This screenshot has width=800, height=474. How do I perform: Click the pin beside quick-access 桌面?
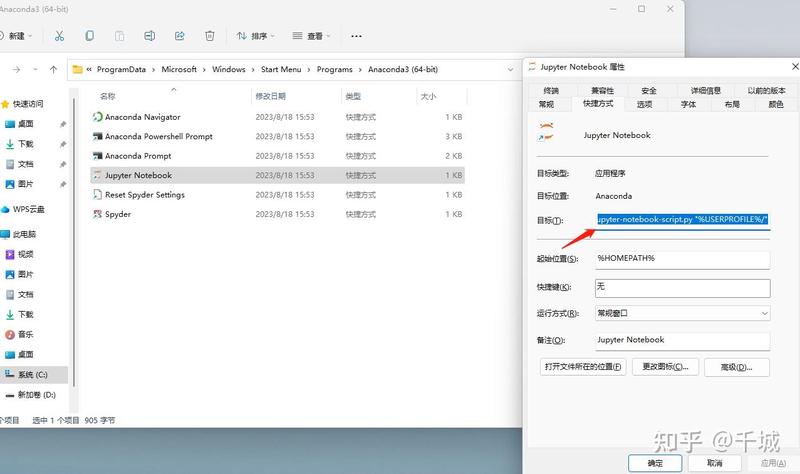tap(63, 124)
